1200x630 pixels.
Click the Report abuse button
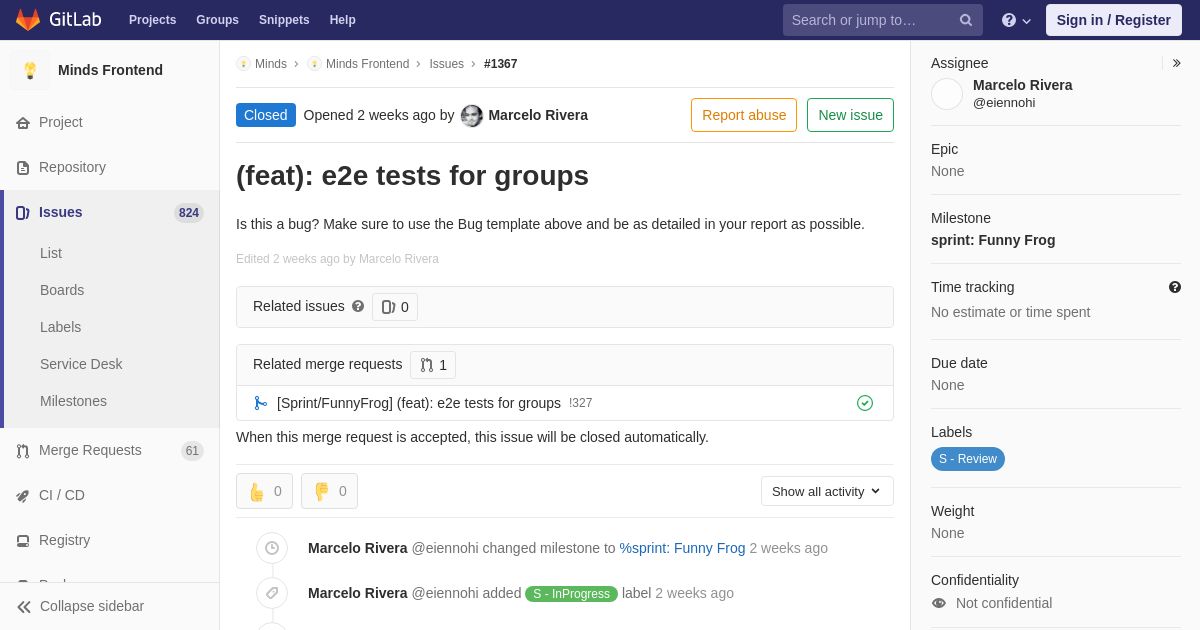(x=744, y=115)
